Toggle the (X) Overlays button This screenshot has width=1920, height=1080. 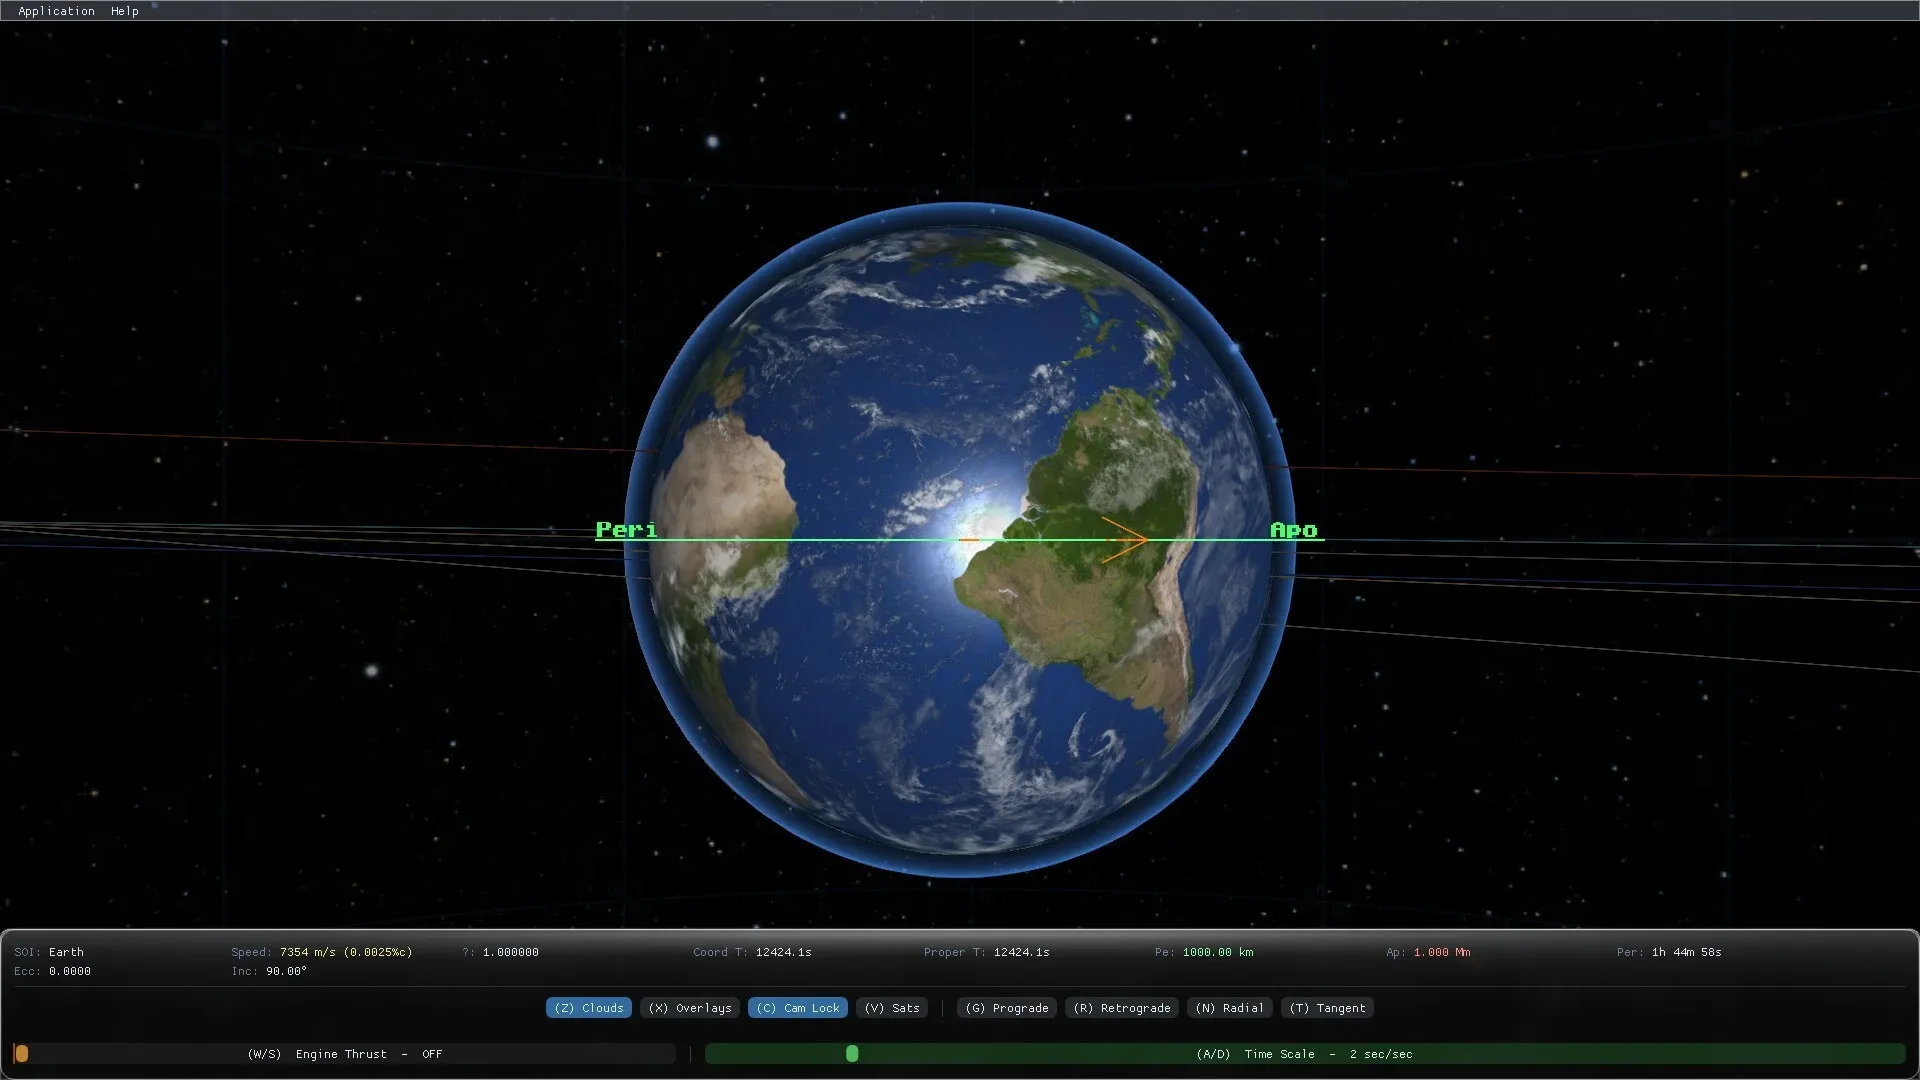(690, 1008)
